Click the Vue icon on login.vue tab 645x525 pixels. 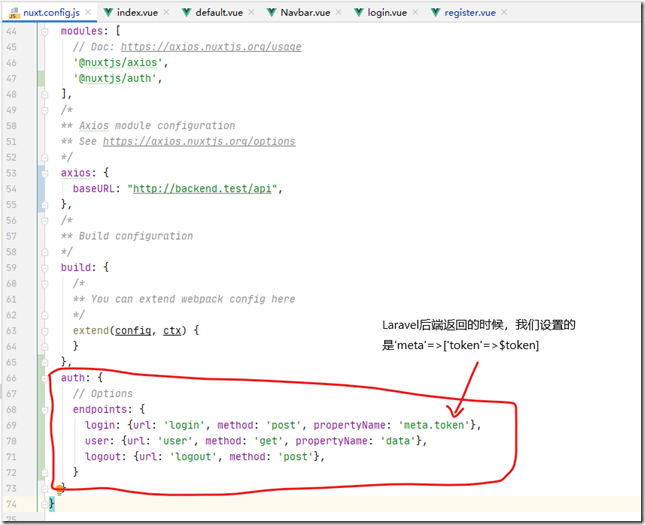[x=359, y=12]
